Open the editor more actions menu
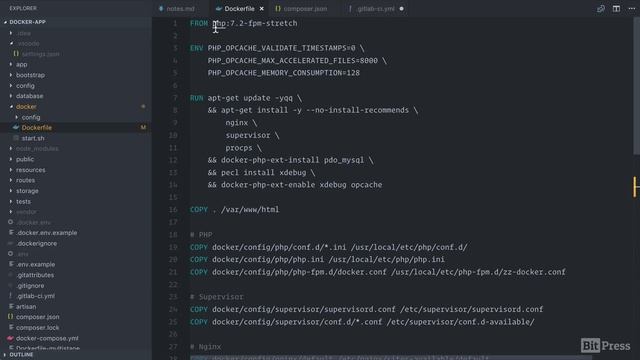The height and width of the screenshot is (360, 640). click(632, 9)
